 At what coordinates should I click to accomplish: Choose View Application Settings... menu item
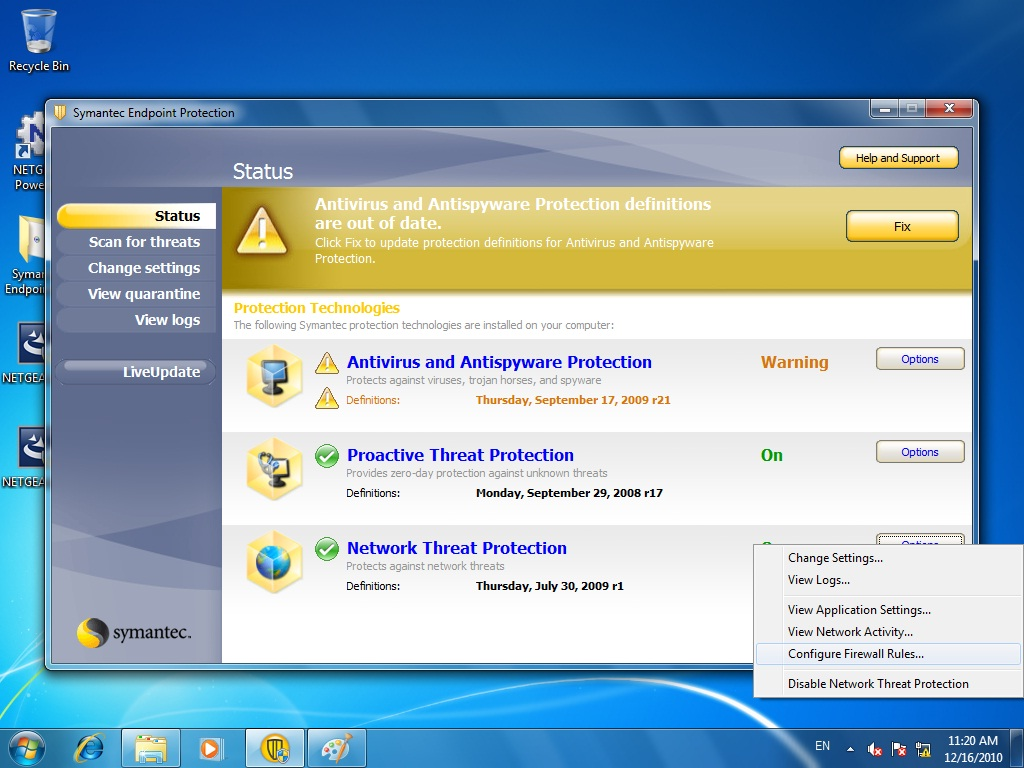(888, 610)
